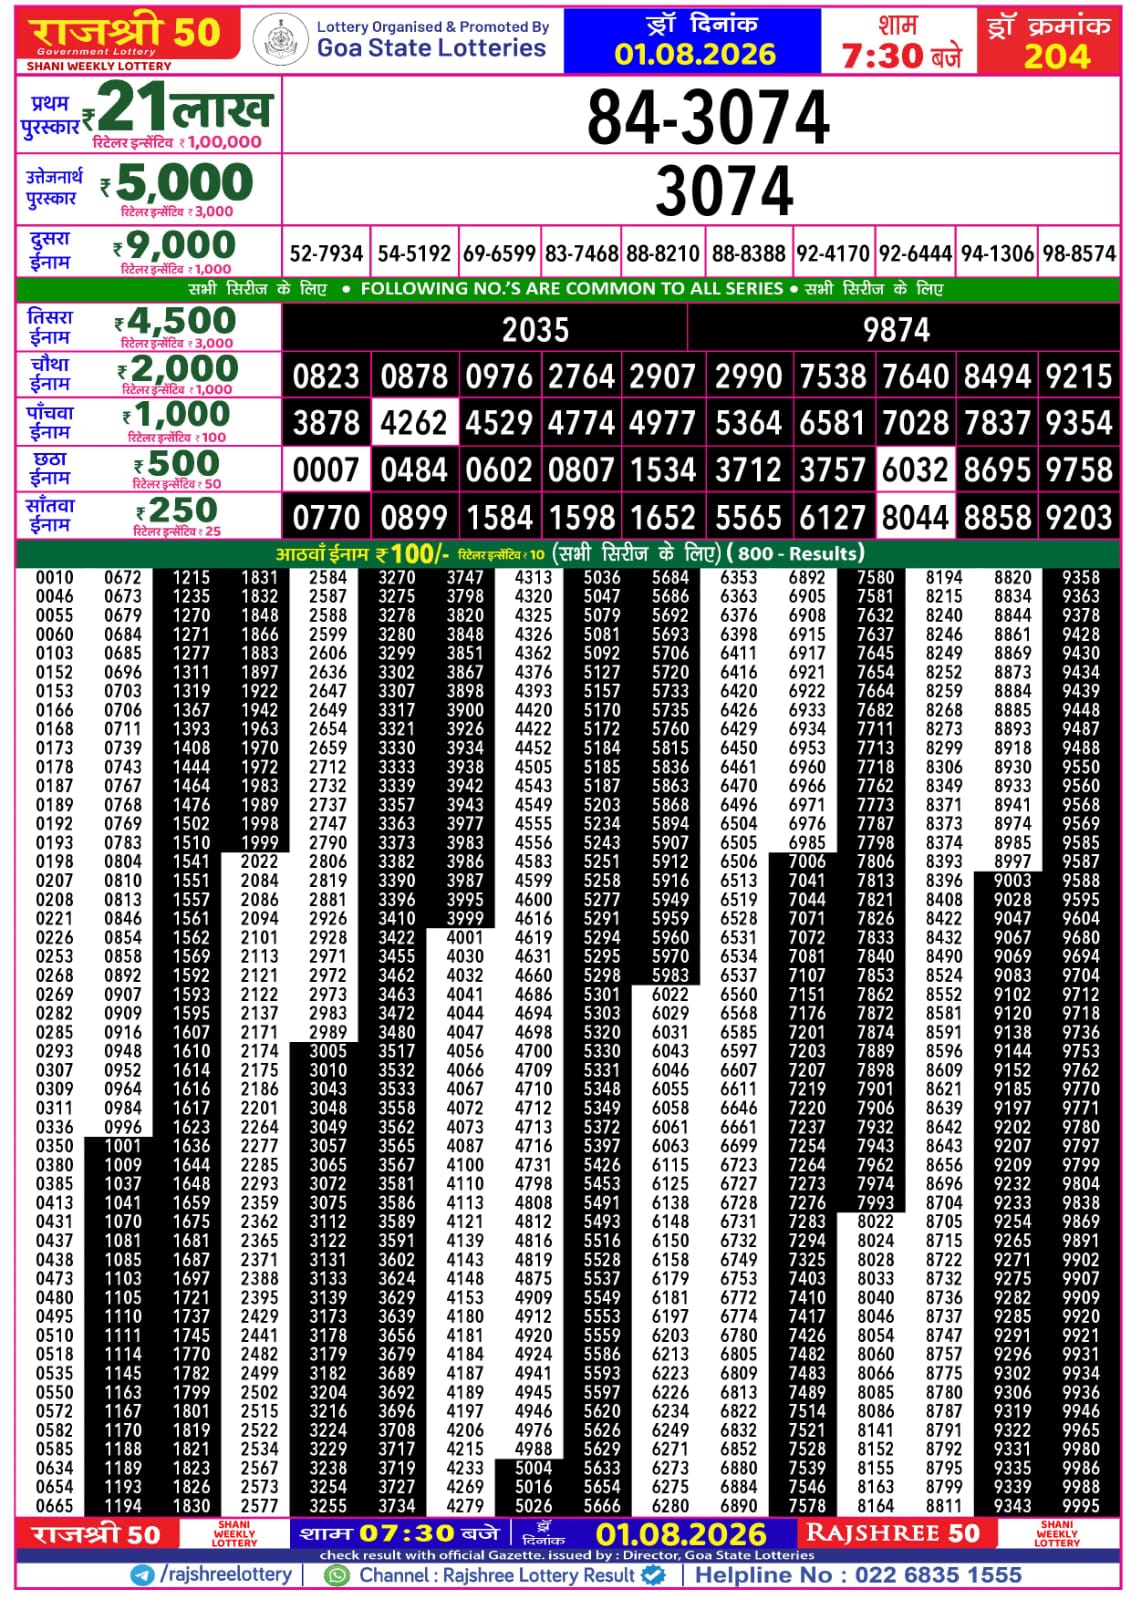Select second prize number 54-5192
The width and height of the screenshot is (1131, 1599).
coord(414,254)
